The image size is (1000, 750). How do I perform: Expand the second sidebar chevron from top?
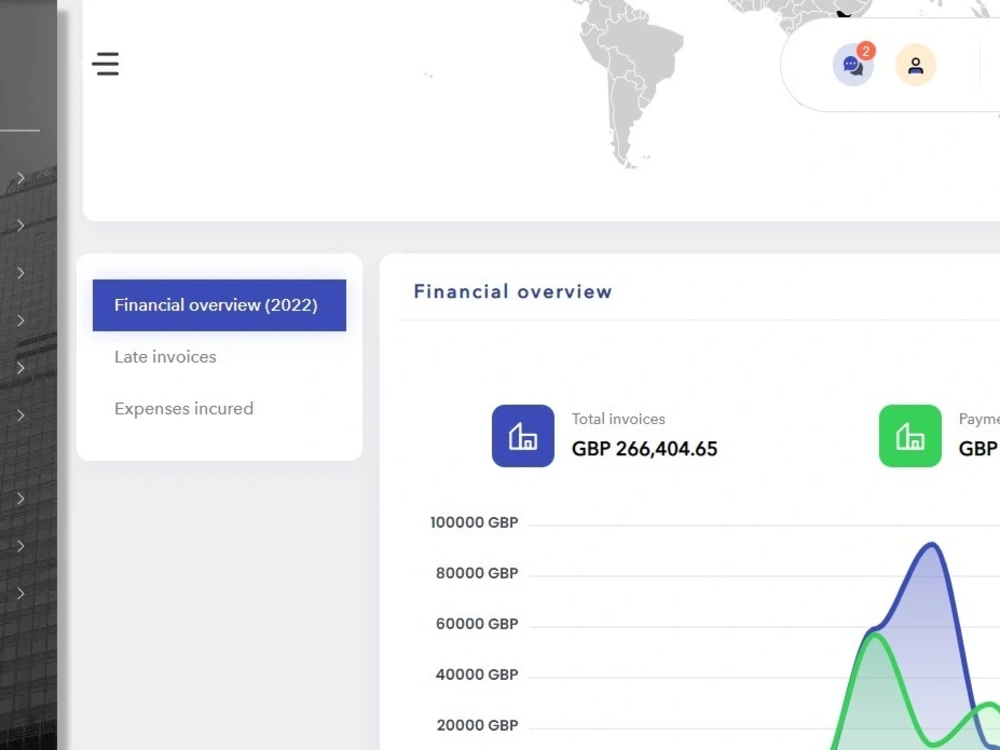coord(21,225)
